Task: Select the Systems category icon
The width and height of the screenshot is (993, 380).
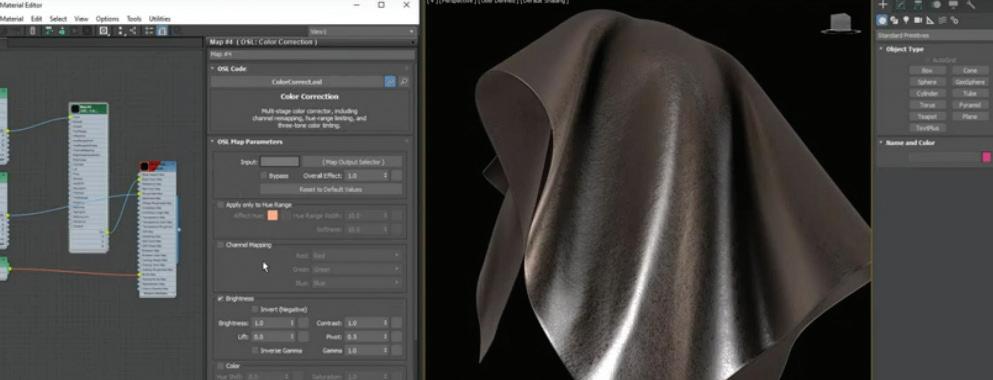Action: 954,20
